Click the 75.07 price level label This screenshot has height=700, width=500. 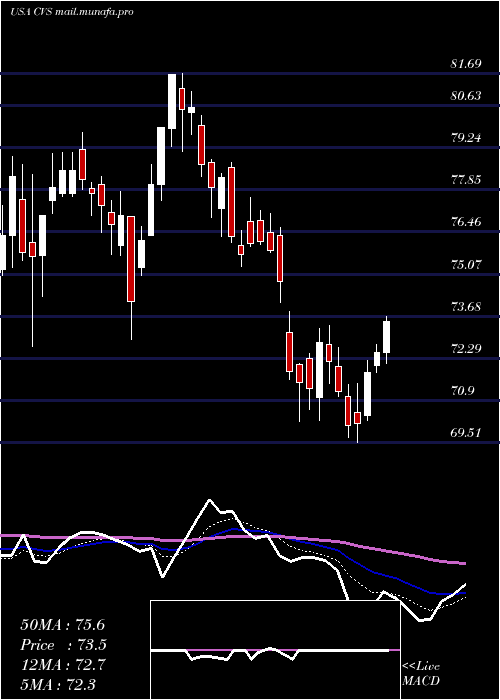tap(466, 264)
